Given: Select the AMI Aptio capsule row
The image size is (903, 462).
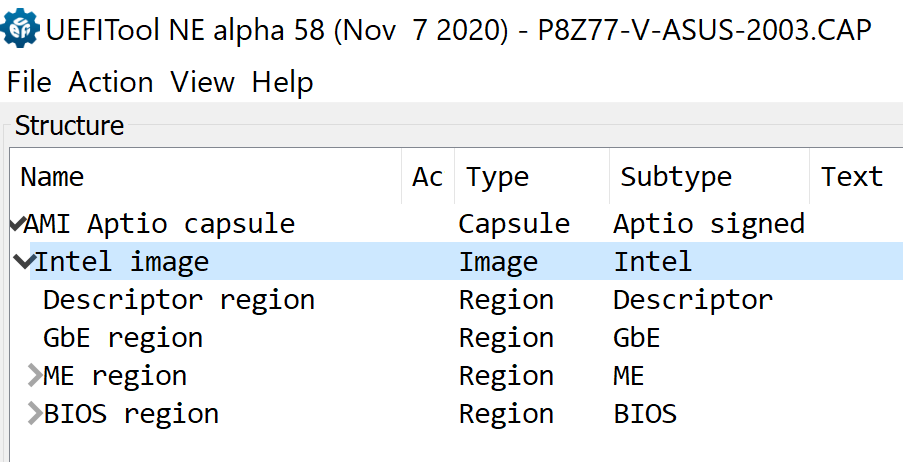Looking at the screenshot, I should [x=158, y=224].
